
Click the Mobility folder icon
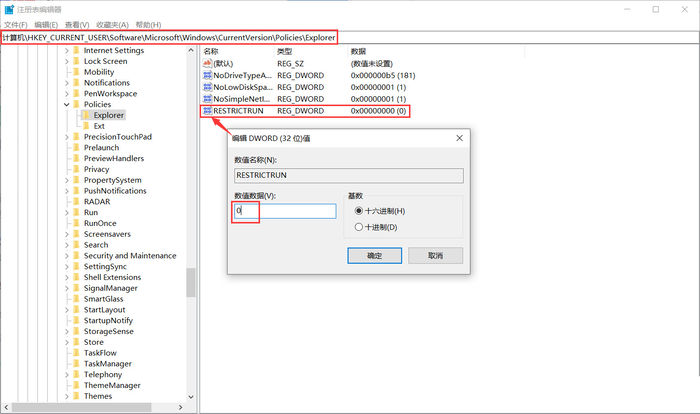76,72
